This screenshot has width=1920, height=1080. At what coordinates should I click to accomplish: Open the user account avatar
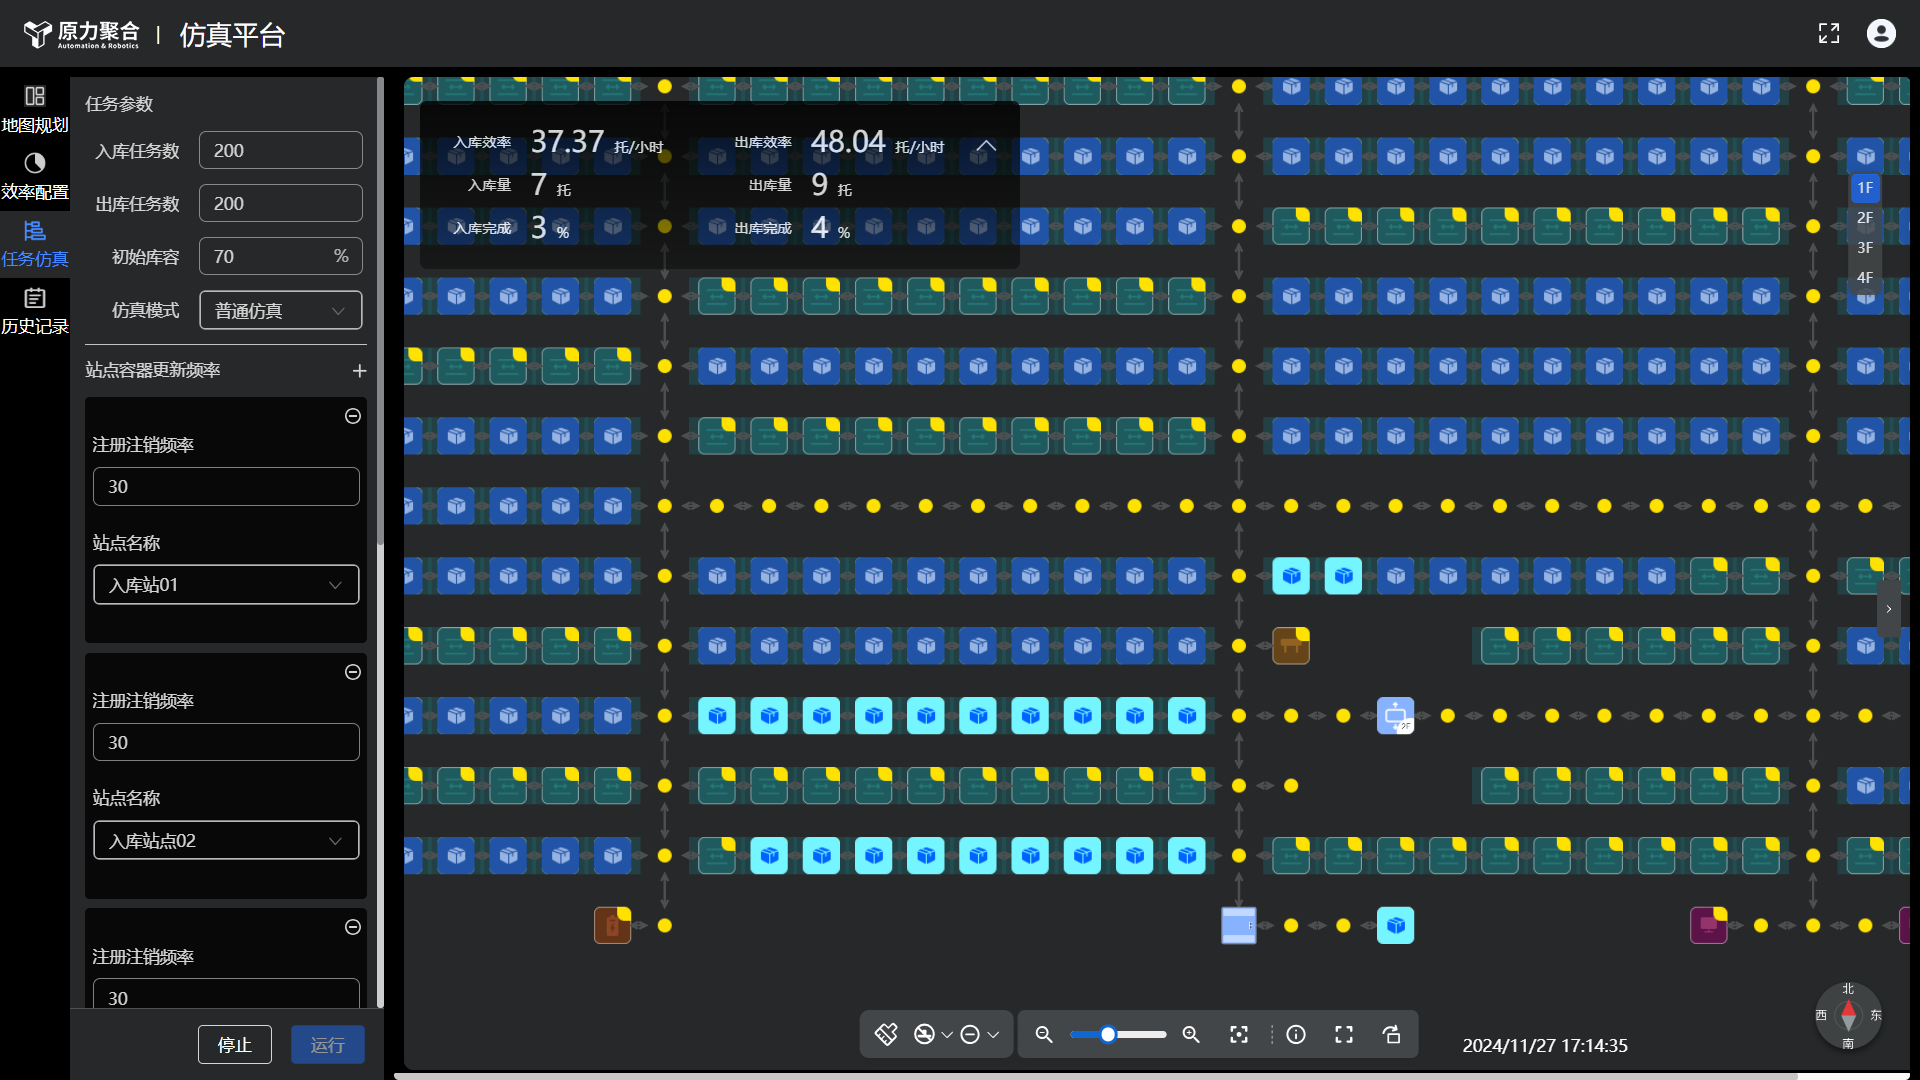1881,34
